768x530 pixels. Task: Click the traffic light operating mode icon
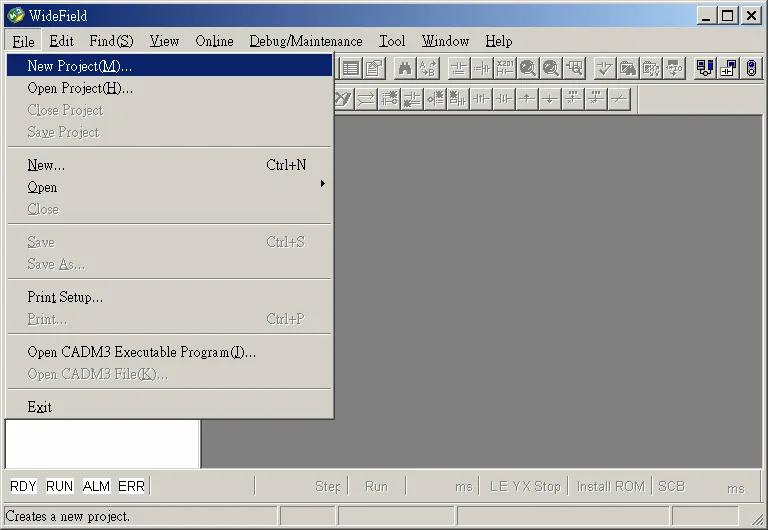click(751, 69)
